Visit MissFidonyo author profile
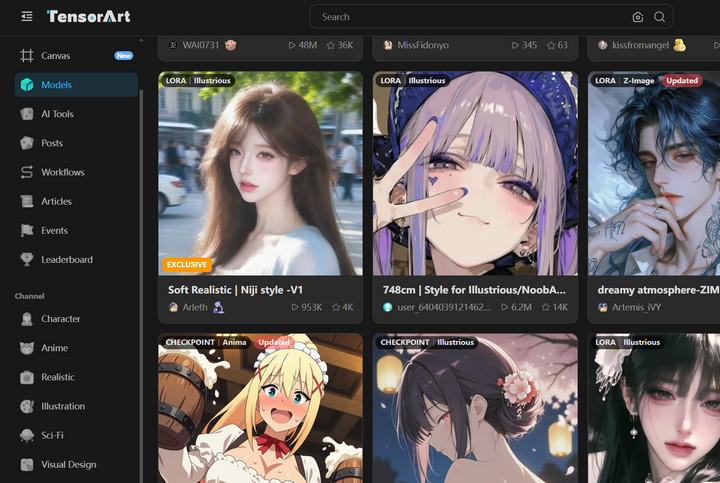 coord(423,45)
